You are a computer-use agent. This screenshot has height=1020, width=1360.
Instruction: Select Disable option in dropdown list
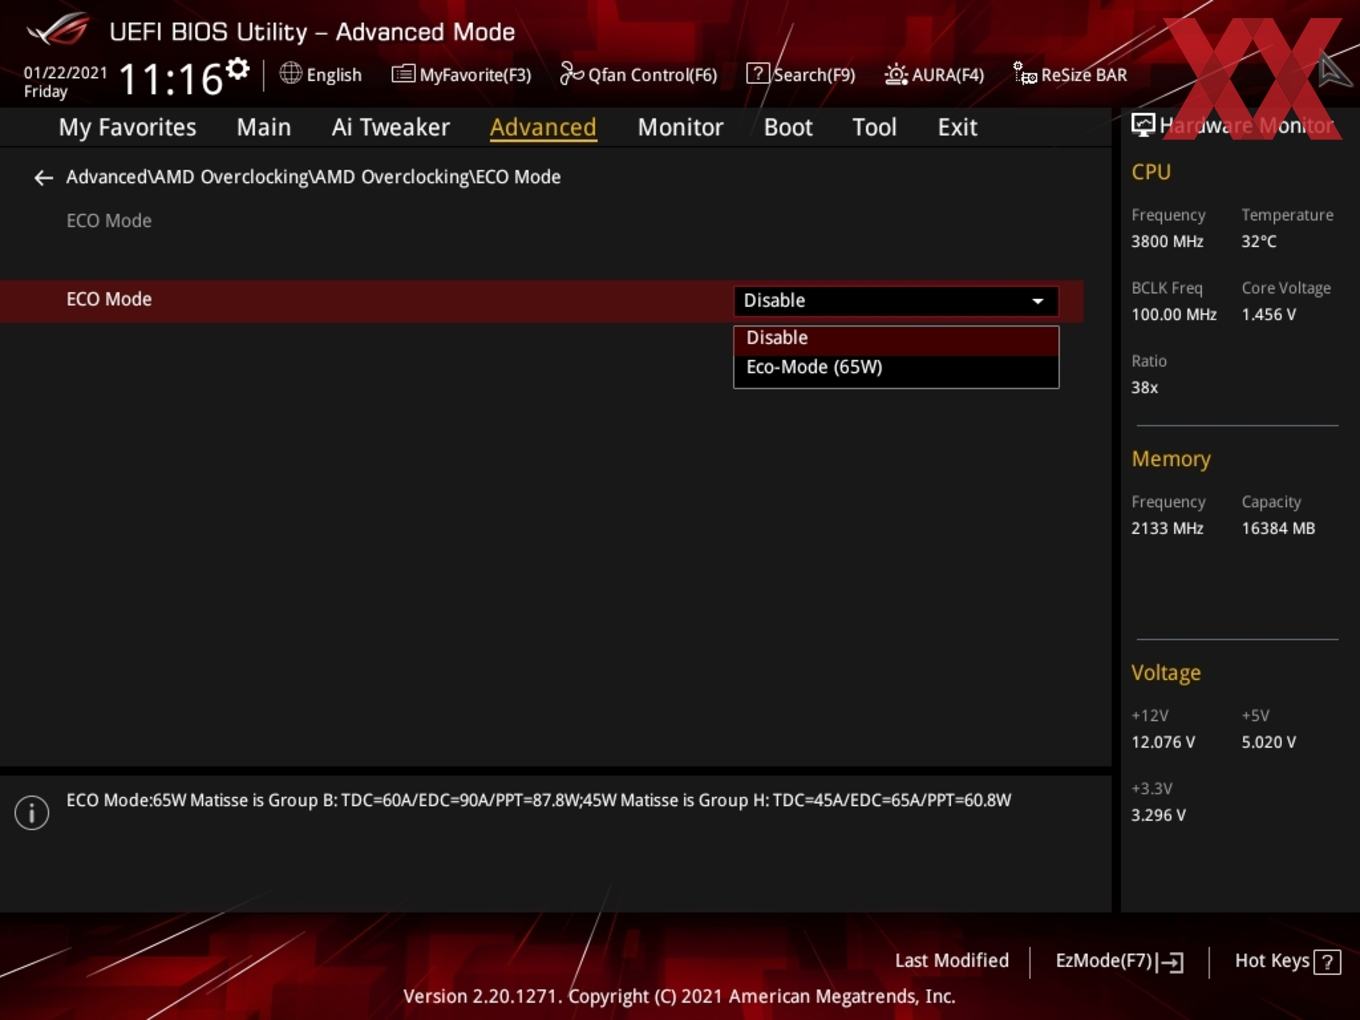[x=896, y=339]
